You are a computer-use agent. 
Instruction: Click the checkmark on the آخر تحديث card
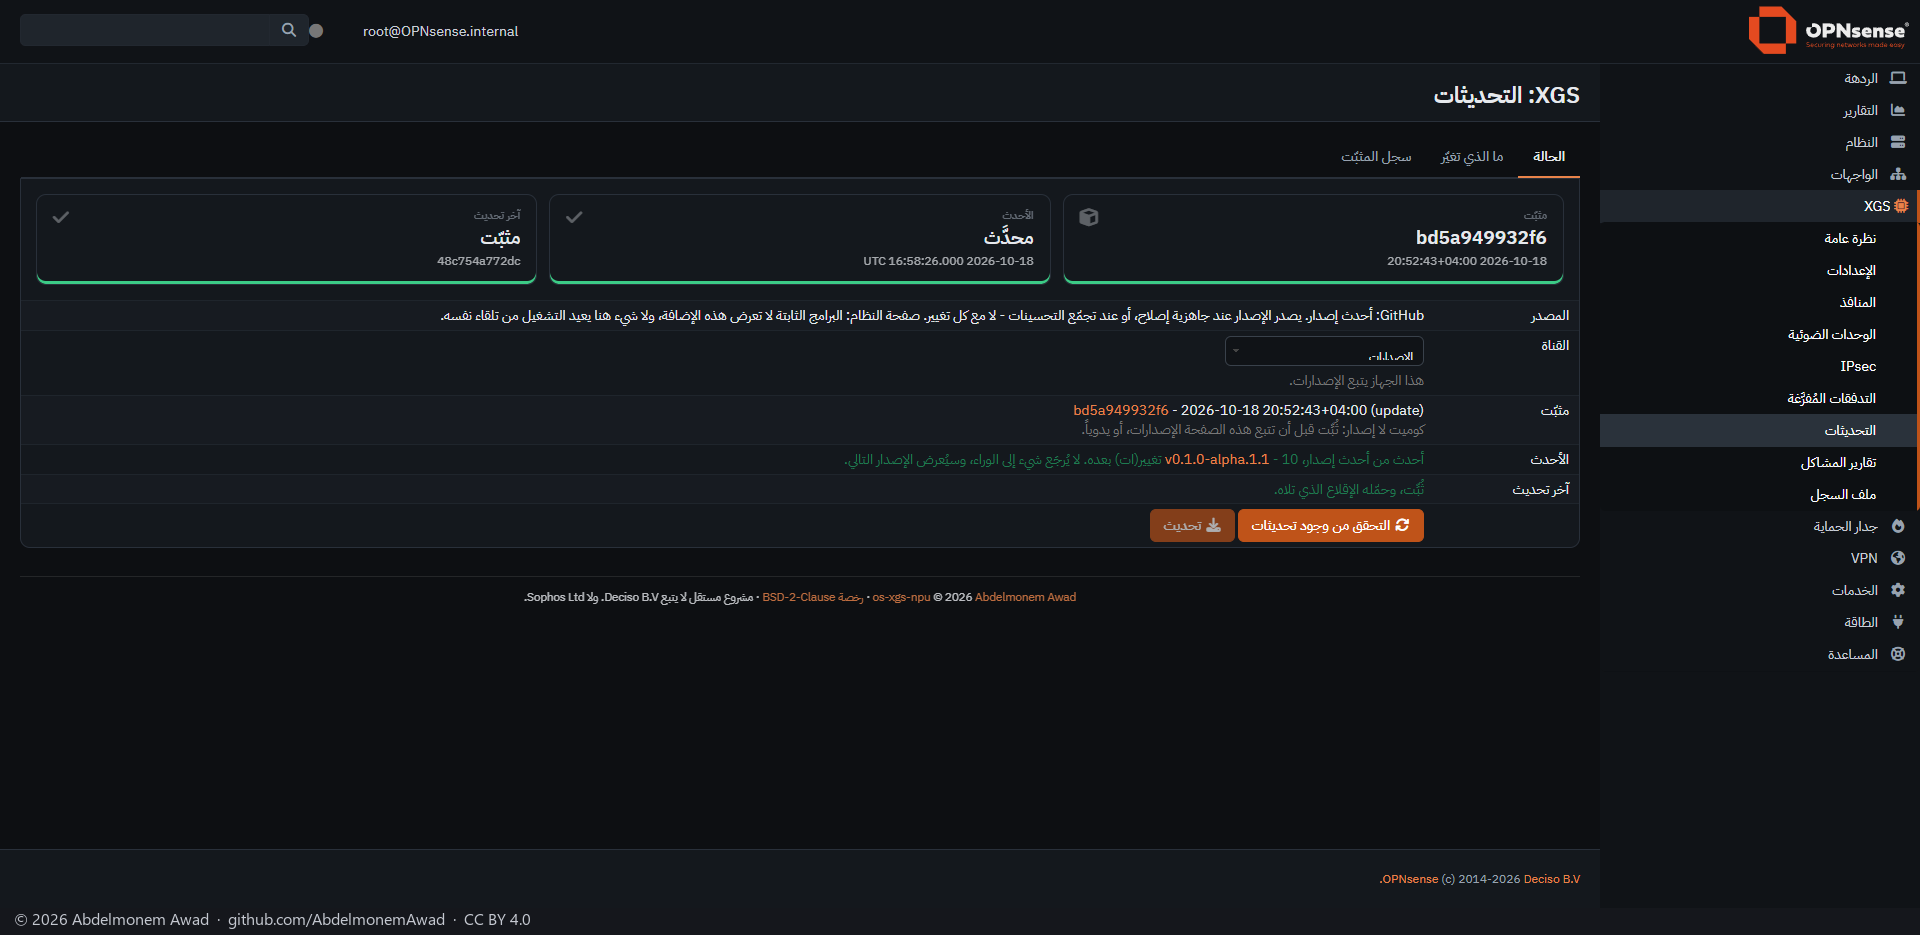coord(61,217)
